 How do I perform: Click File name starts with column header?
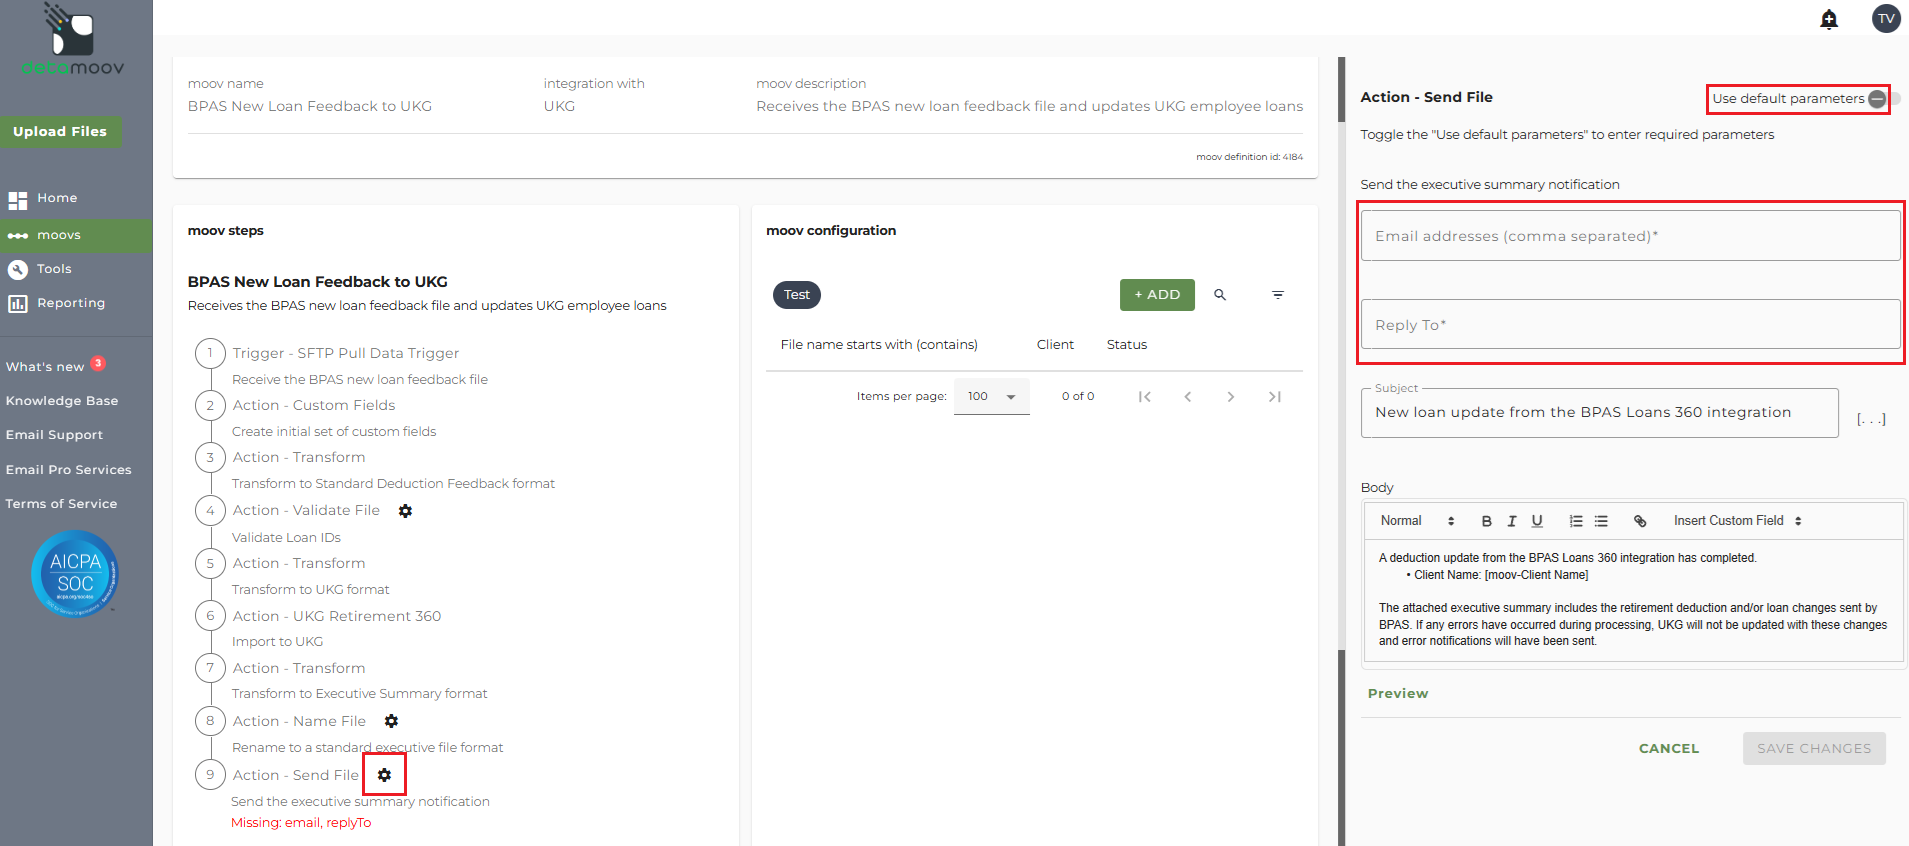coord(879,345)
